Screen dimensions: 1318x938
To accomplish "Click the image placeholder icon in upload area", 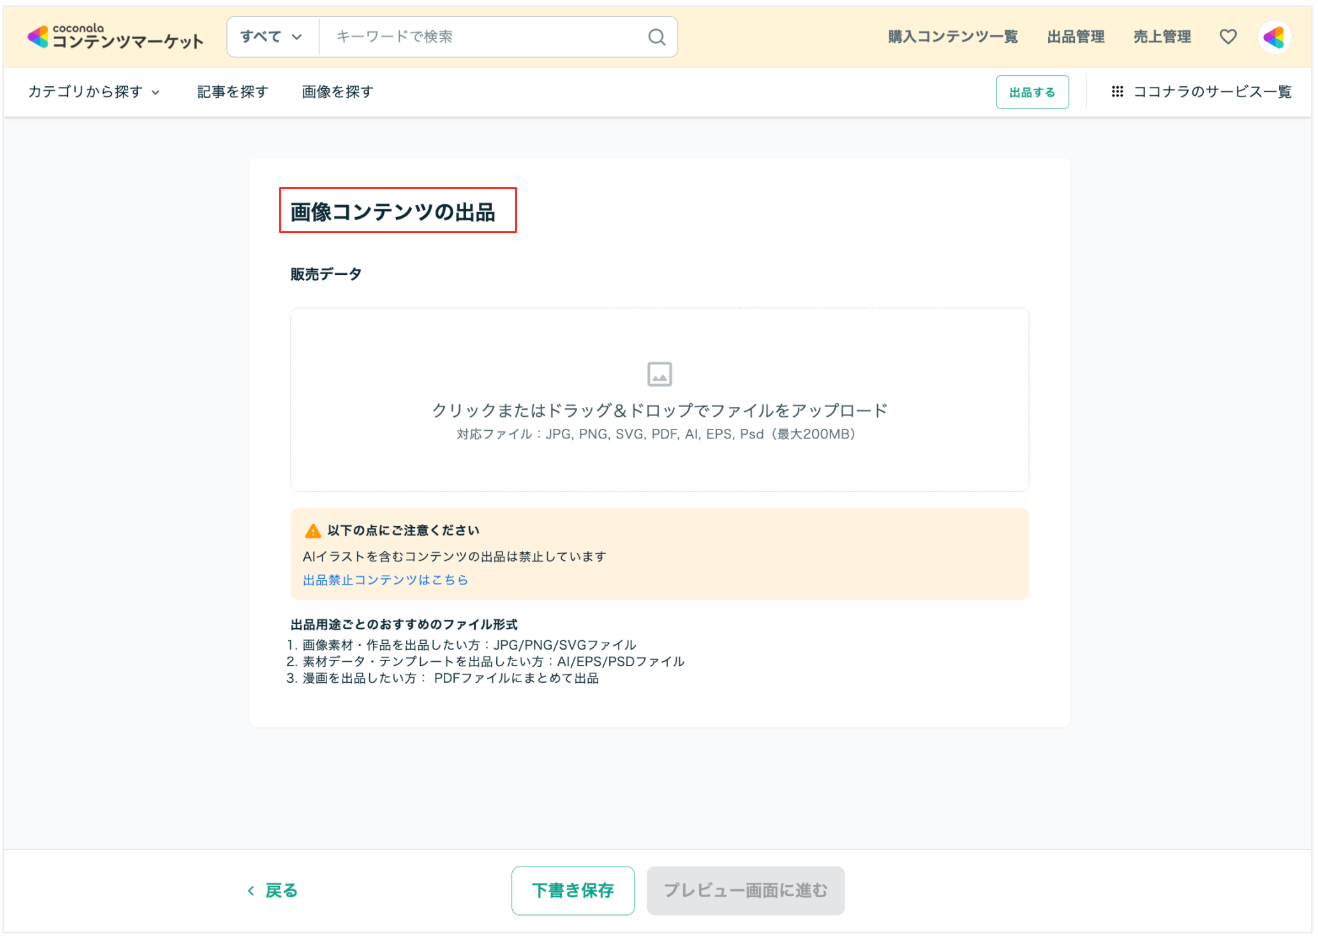I will pos(659,374).
